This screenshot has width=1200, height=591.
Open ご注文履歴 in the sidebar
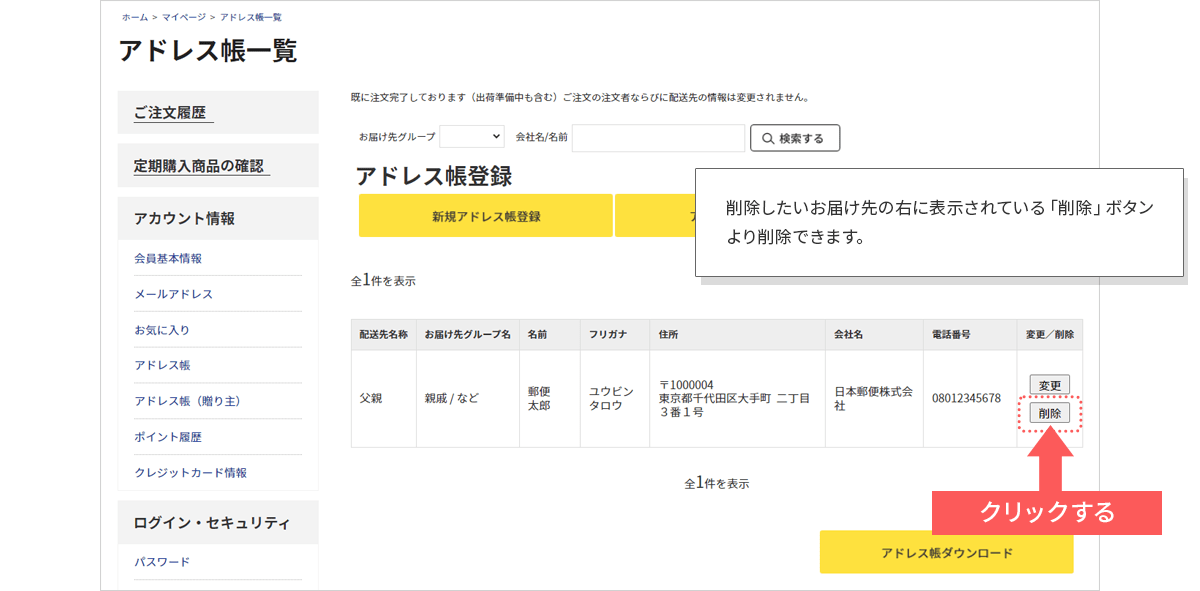(170, 113)
